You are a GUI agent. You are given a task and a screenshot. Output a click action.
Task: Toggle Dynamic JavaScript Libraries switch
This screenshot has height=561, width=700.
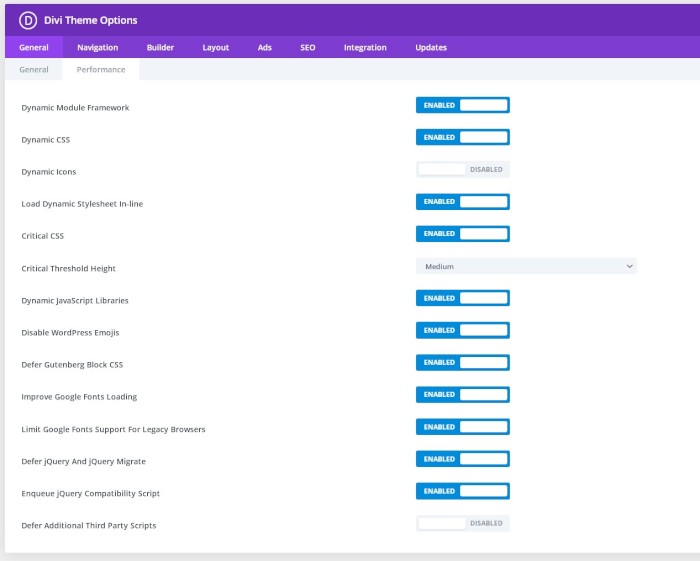(x=463, y=298)
